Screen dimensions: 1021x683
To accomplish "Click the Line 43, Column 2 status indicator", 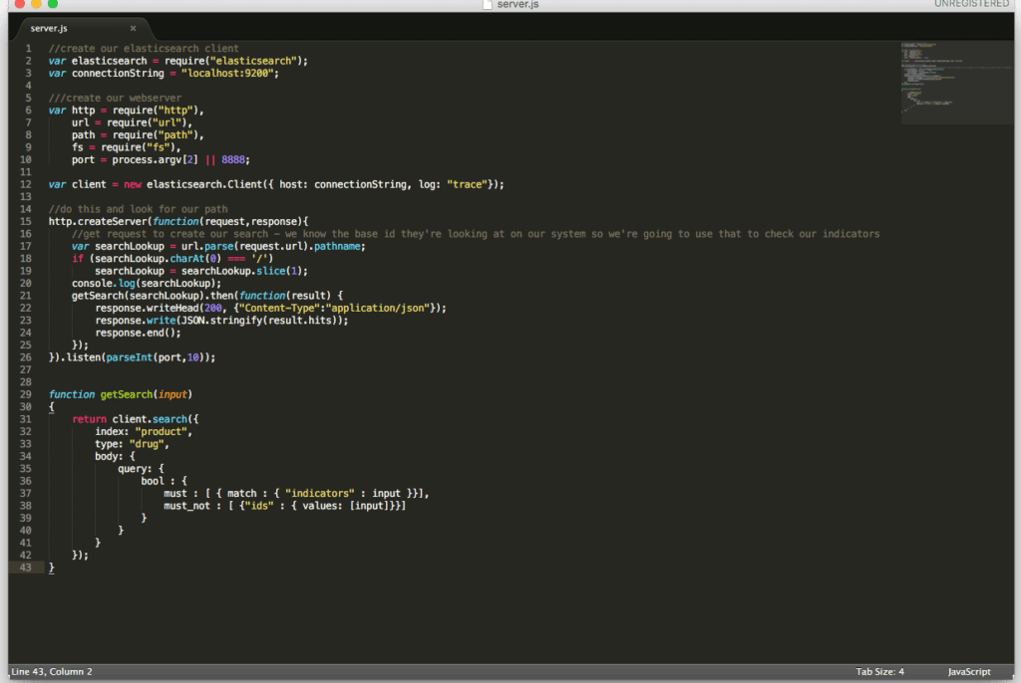I will [x=52, y=671].
